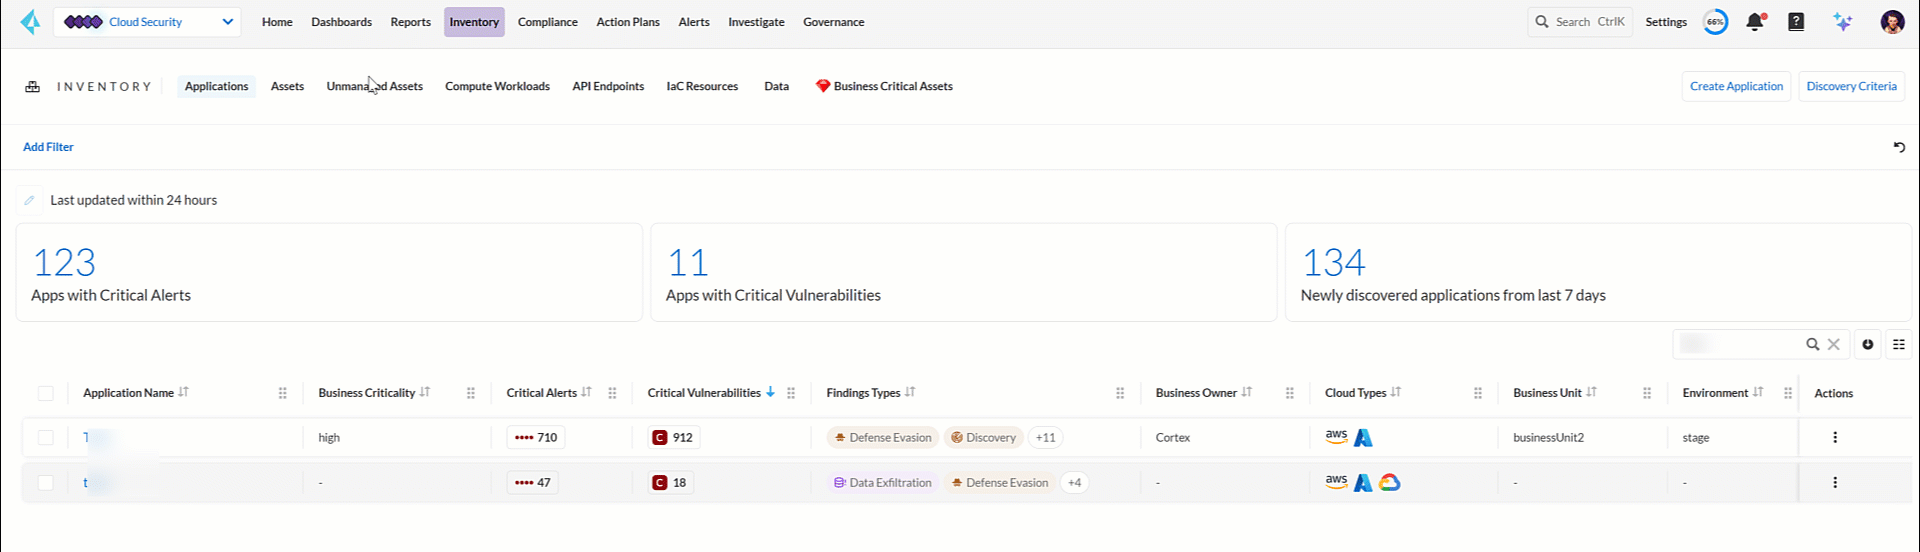The width and height of the screenshot is (1920, 552).
Task: Click the download table icon
Action: (1867, 344)
